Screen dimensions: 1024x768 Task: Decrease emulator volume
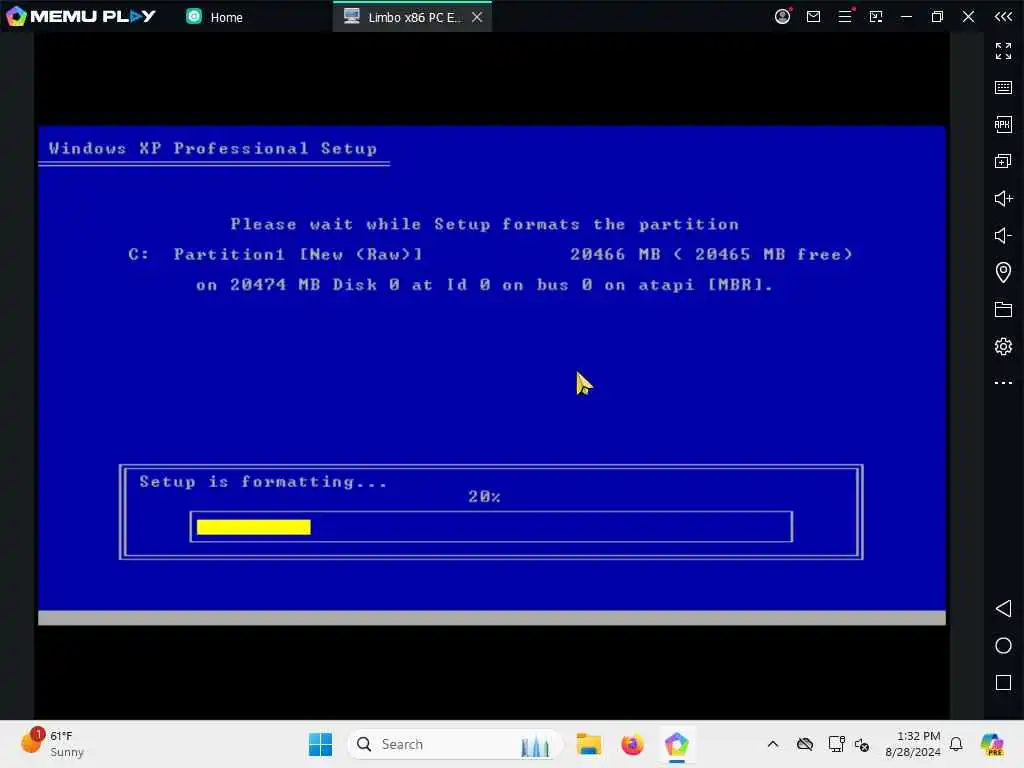tap(1003, 235)
